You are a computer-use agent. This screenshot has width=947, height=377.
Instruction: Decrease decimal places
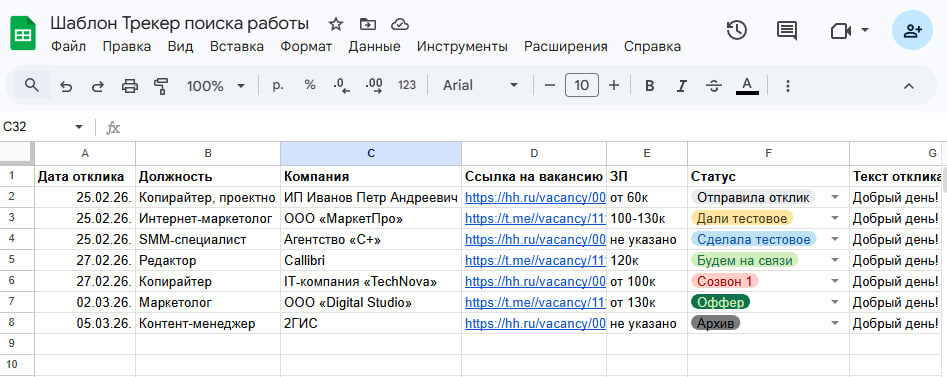click(x=342, y=86)
